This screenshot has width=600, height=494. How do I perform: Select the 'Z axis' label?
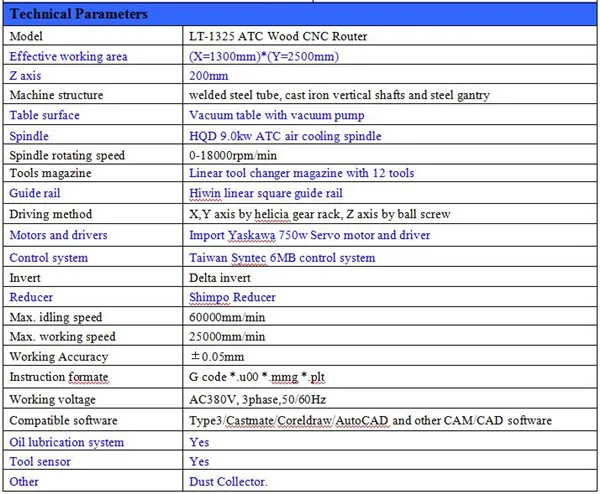coord(25,76)
